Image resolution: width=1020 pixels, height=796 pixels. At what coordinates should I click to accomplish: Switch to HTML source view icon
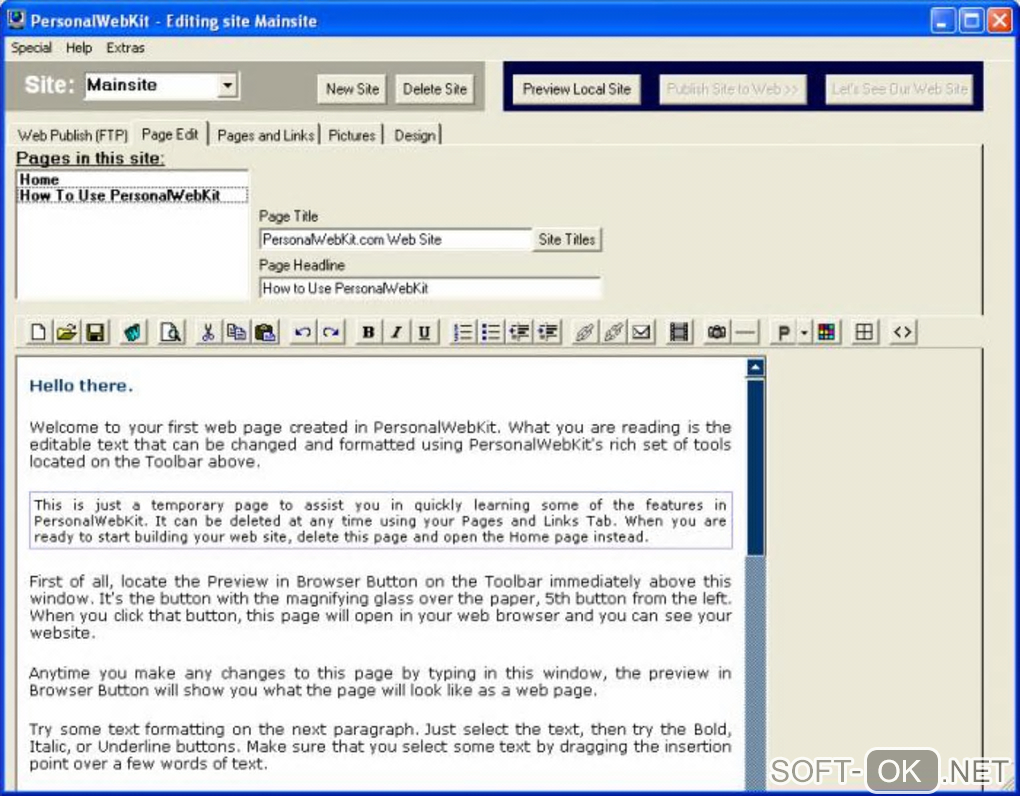(x=903, y=332)
